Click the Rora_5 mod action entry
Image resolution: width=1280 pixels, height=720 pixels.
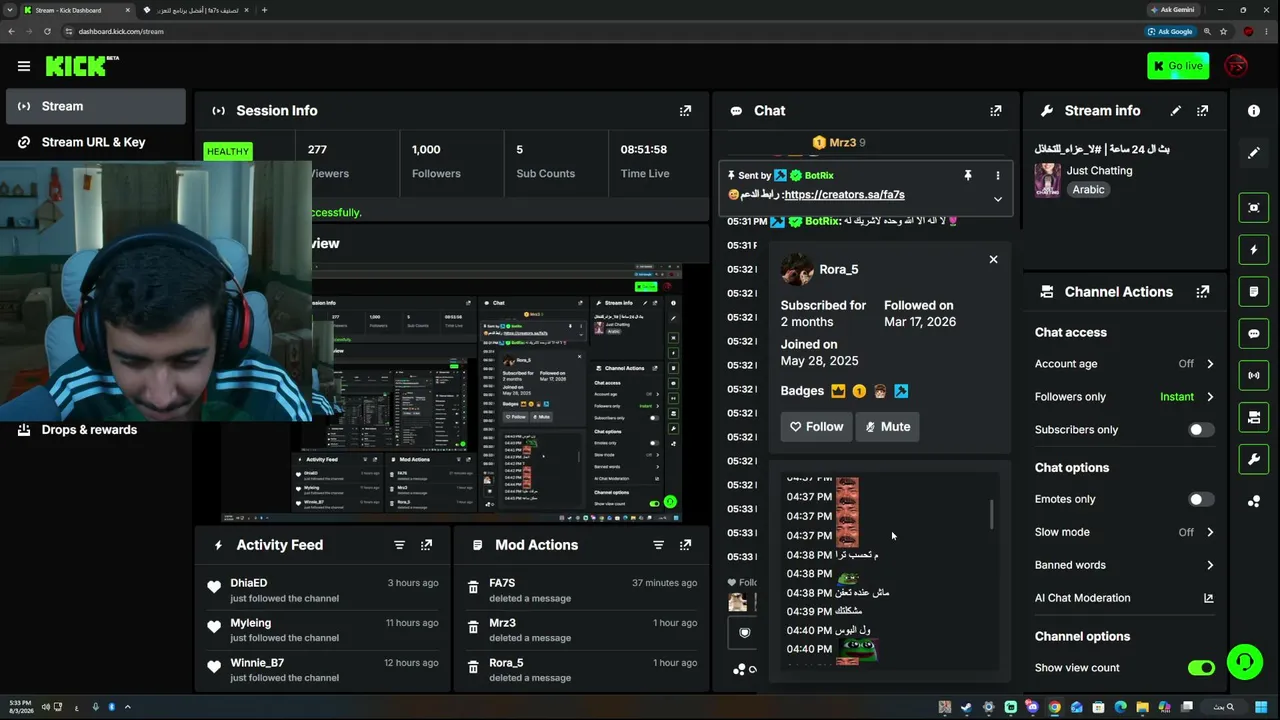(x=582, y=670)
